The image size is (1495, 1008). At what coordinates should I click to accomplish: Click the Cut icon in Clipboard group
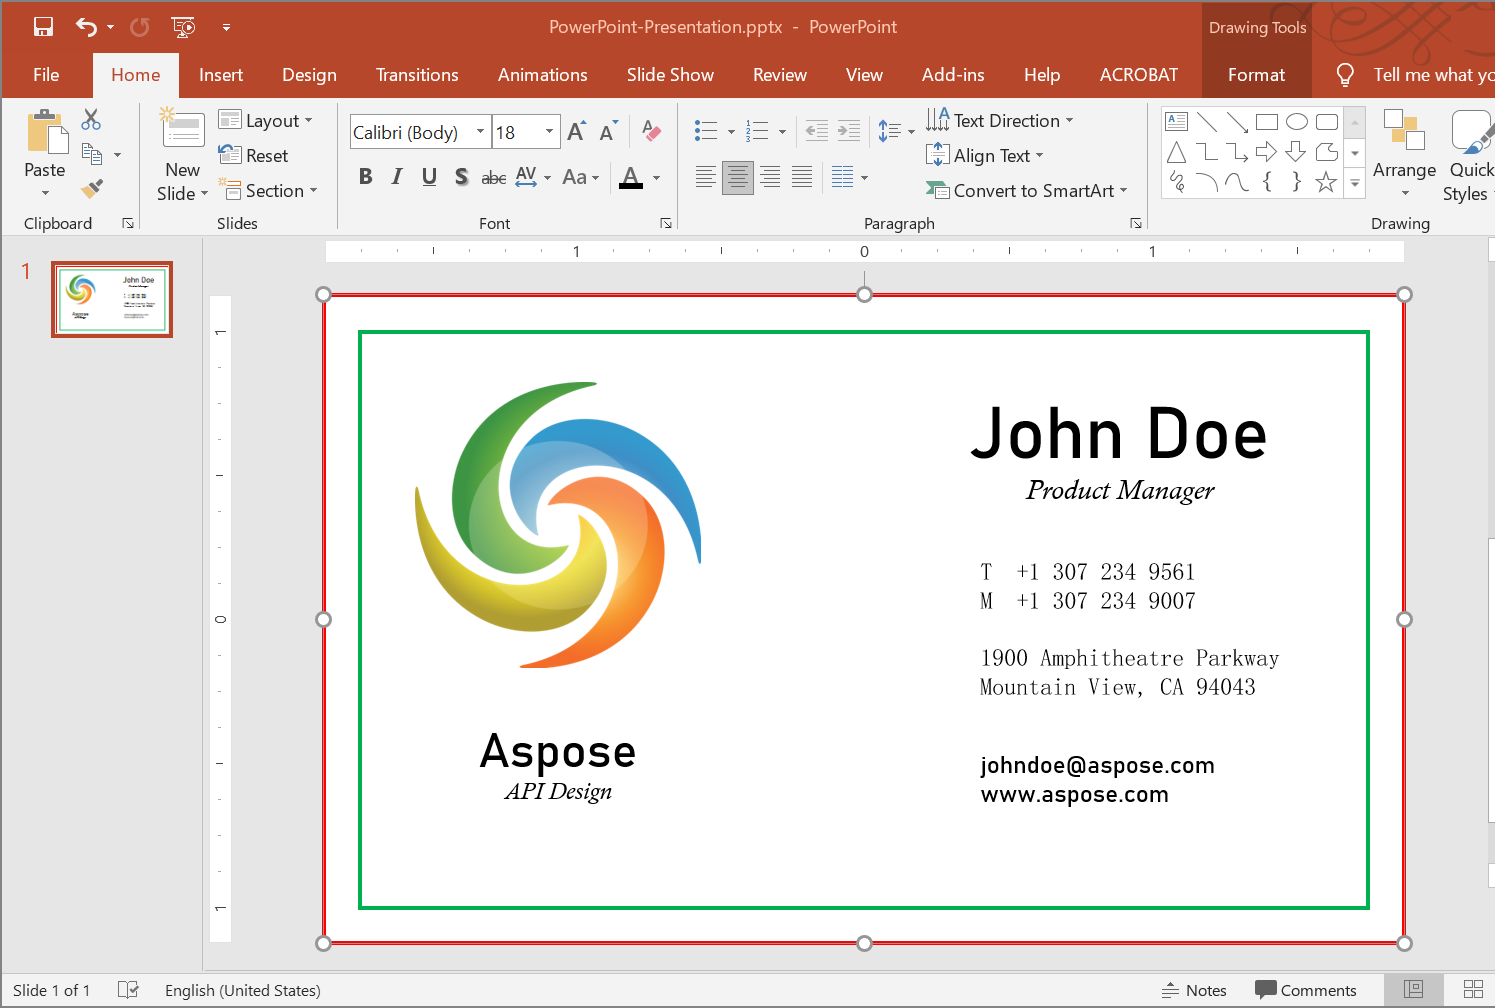tap(90, 119)
